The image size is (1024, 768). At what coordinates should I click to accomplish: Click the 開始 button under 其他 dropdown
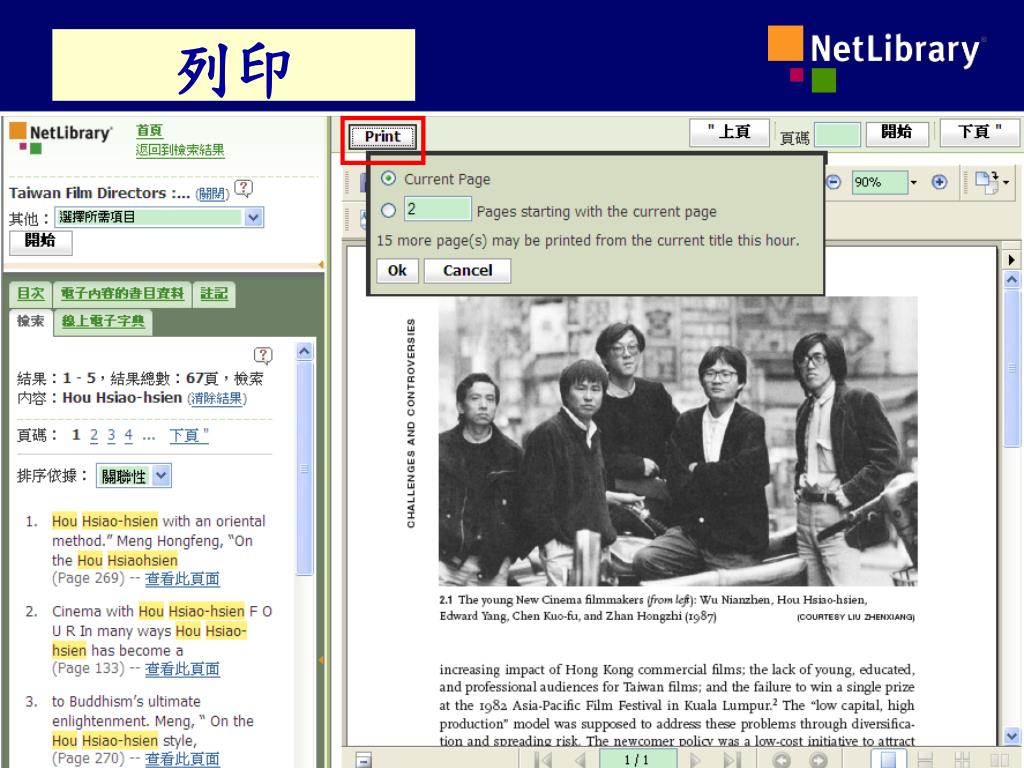click(40, 242)
